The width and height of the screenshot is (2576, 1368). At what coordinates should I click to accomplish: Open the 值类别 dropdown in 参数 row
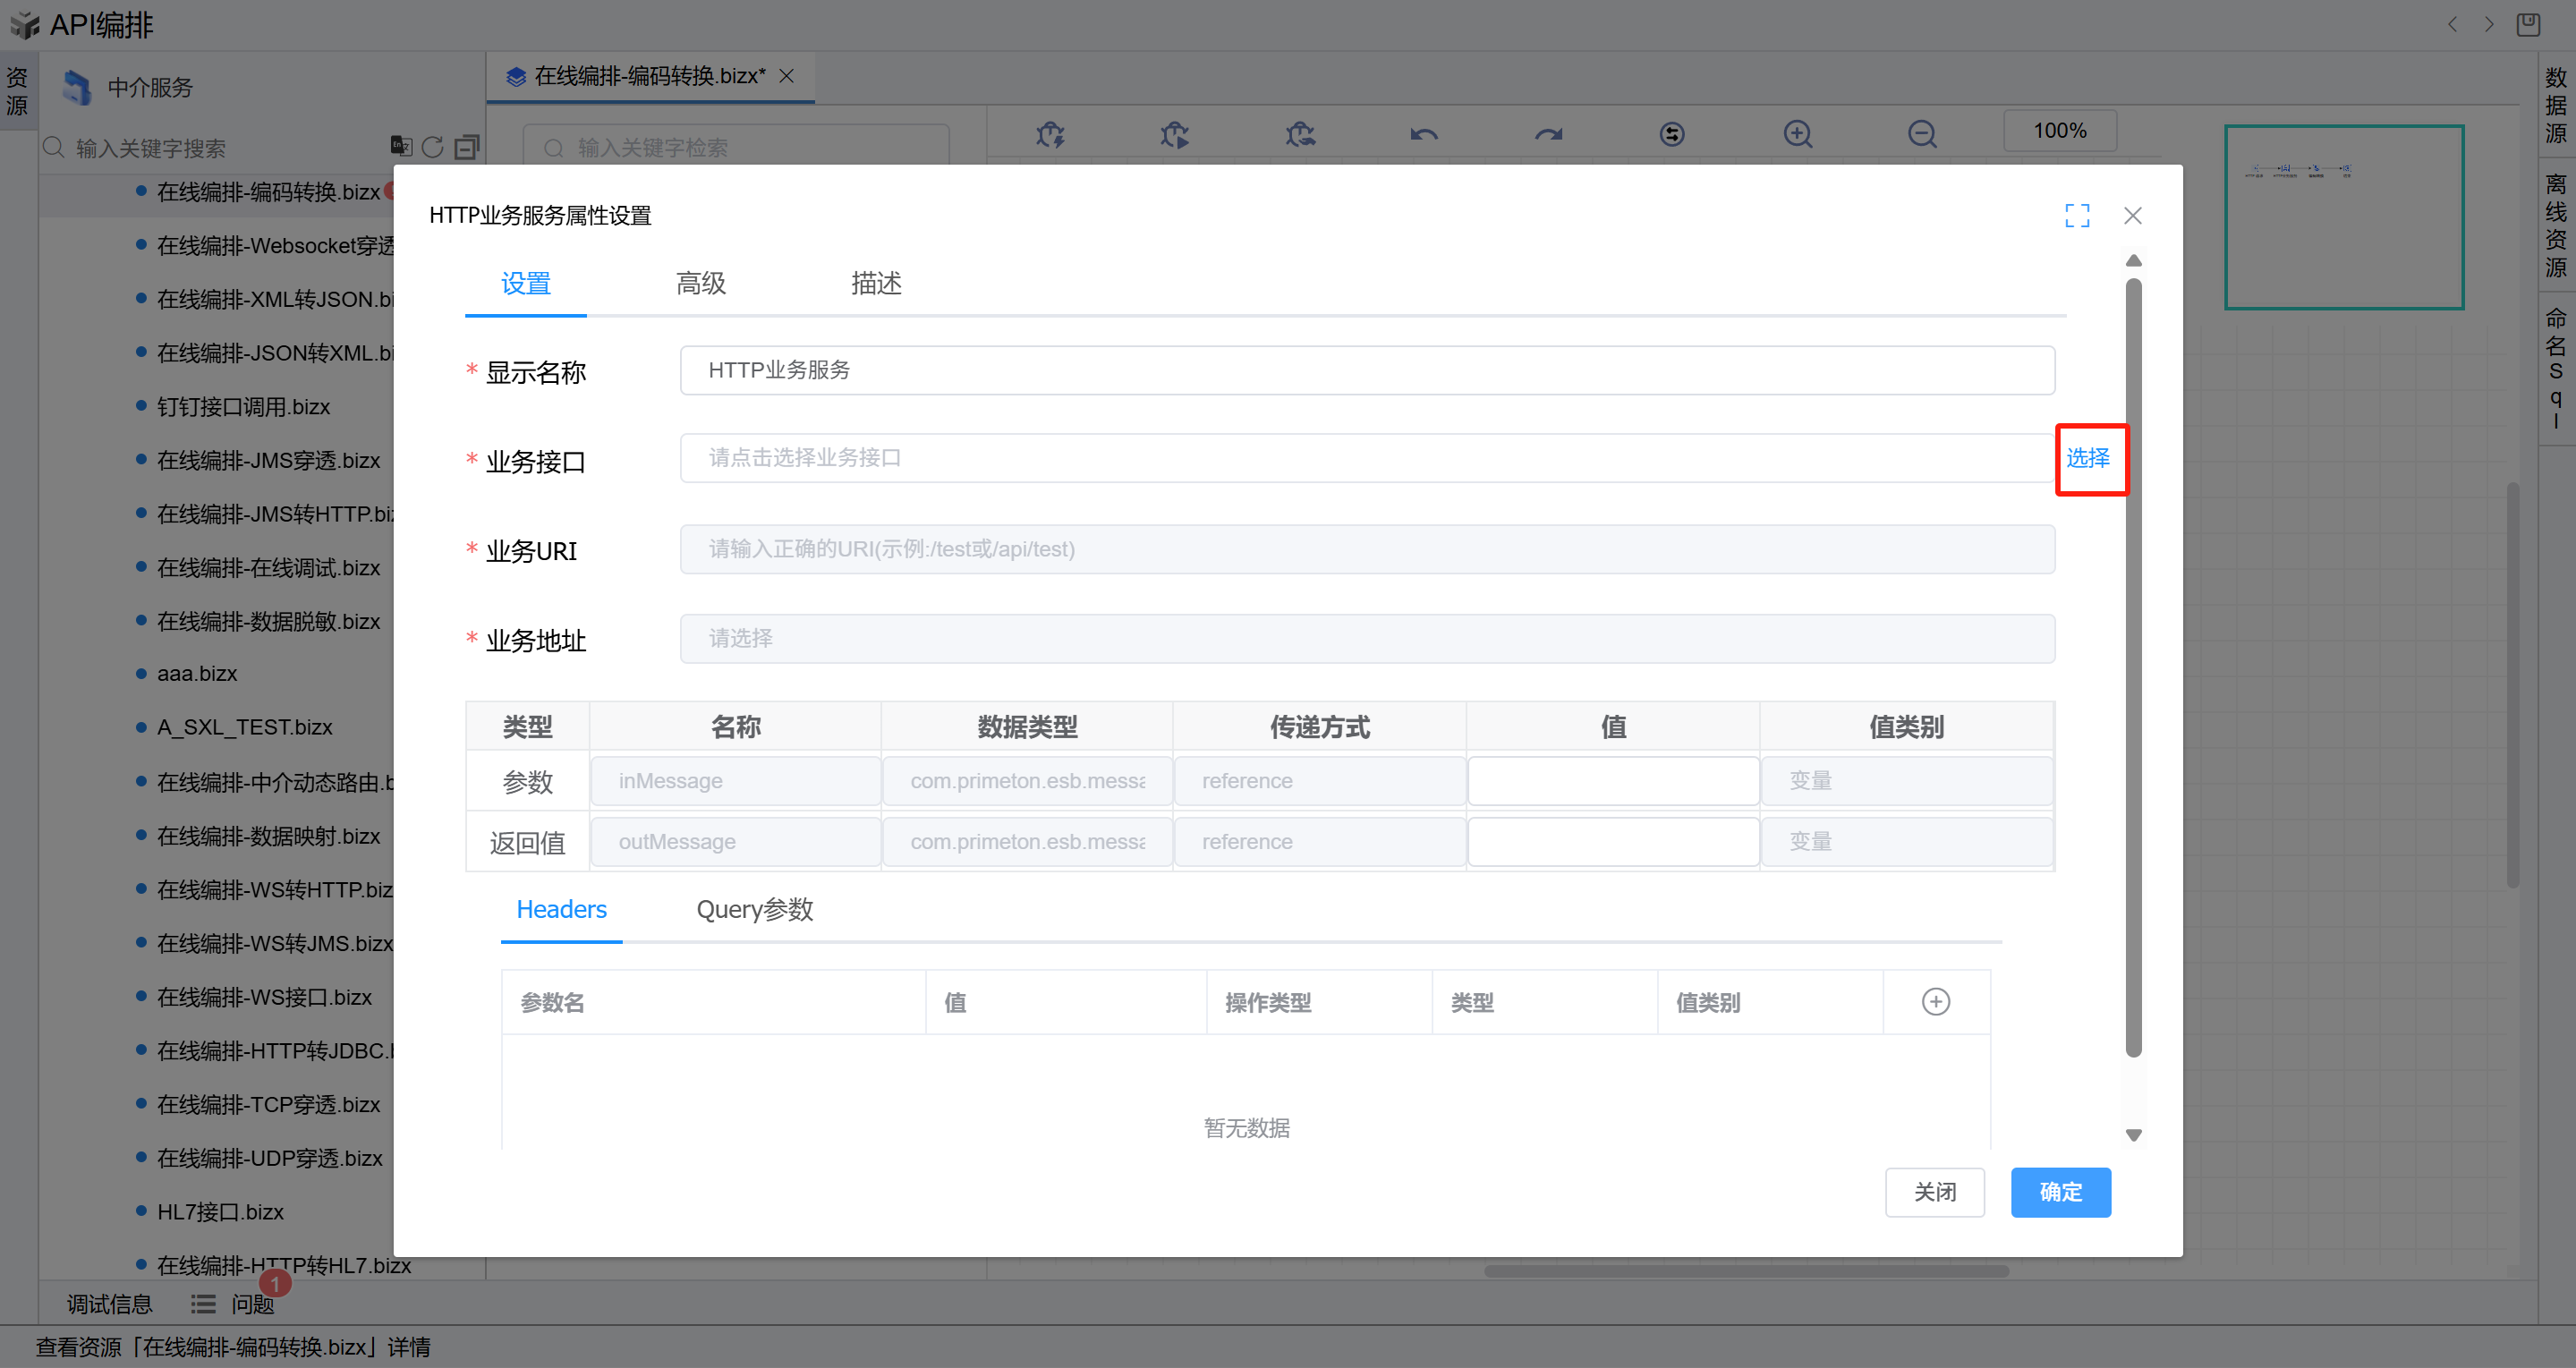click(x=1906, y=780)
